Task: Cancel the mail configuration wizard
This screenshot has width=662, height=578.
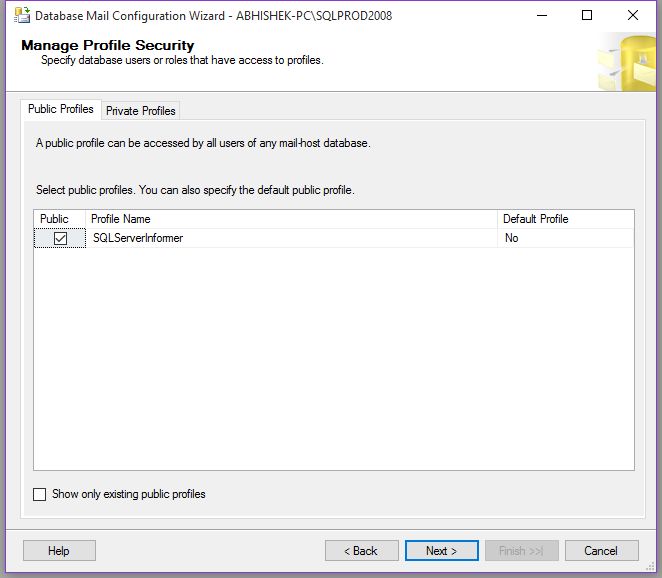Action: (x=602, y=551)
